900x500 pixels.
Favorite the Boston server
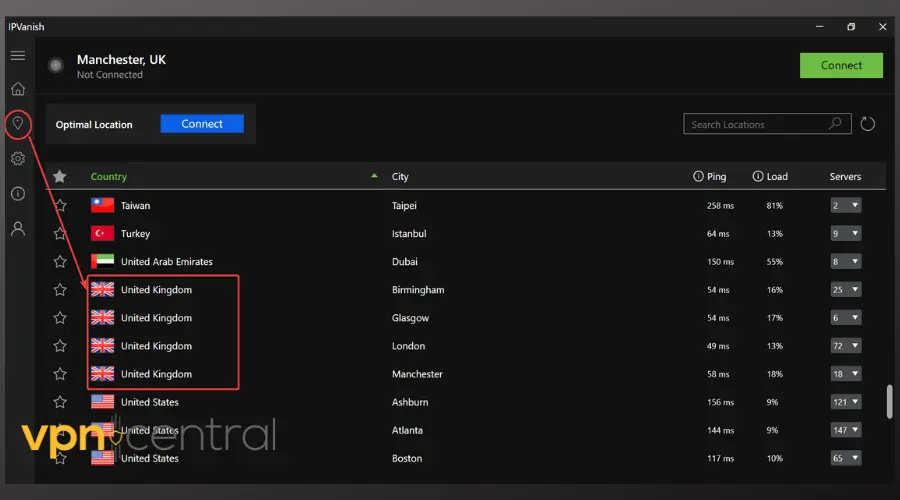coord(60,458)
